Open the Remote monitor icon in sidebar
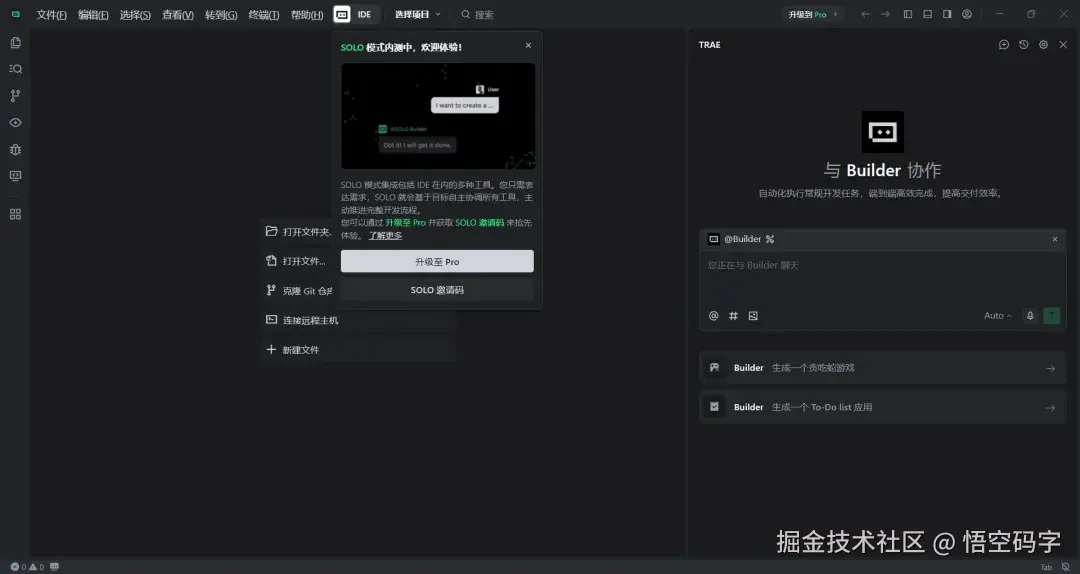 coord(15,176)
